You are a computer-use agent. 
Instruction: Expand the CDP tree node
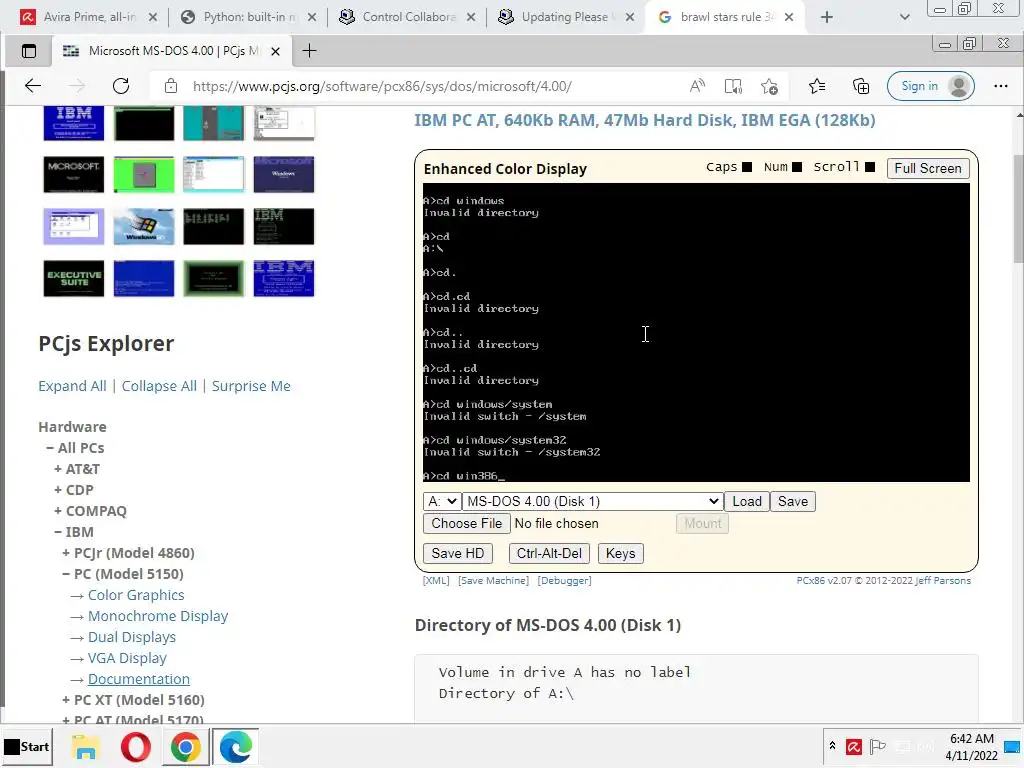(x=58, y=490)
